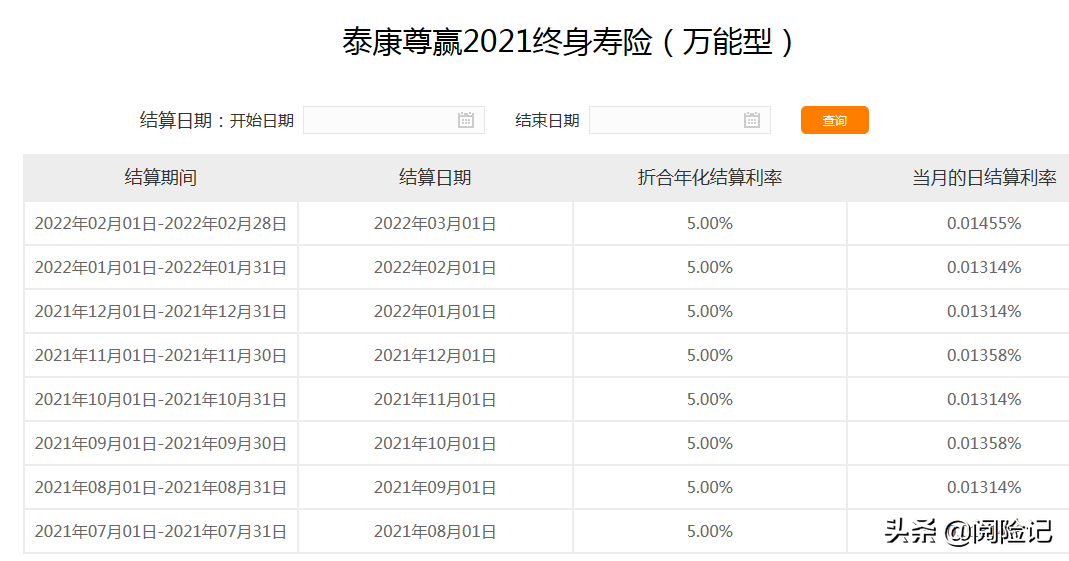
Task: Open the start date calendar icon
Action: point(466,121)
